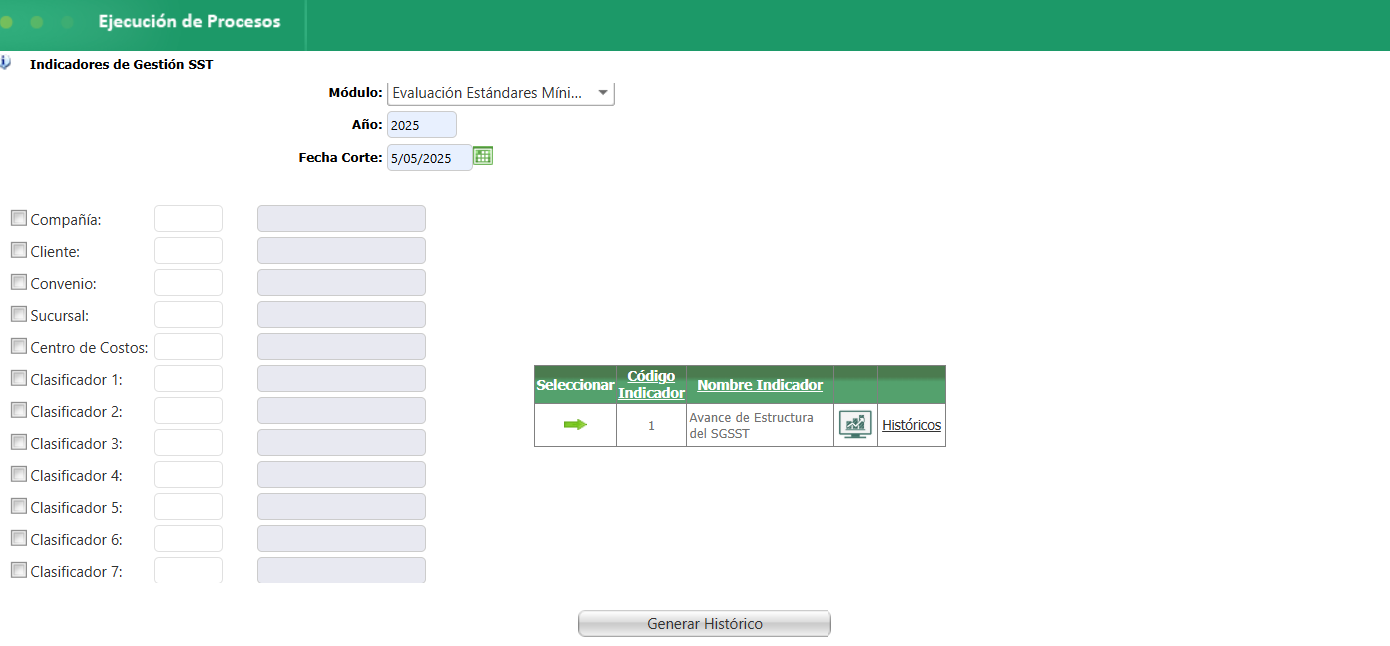Click the Compañía code input box

188,219
